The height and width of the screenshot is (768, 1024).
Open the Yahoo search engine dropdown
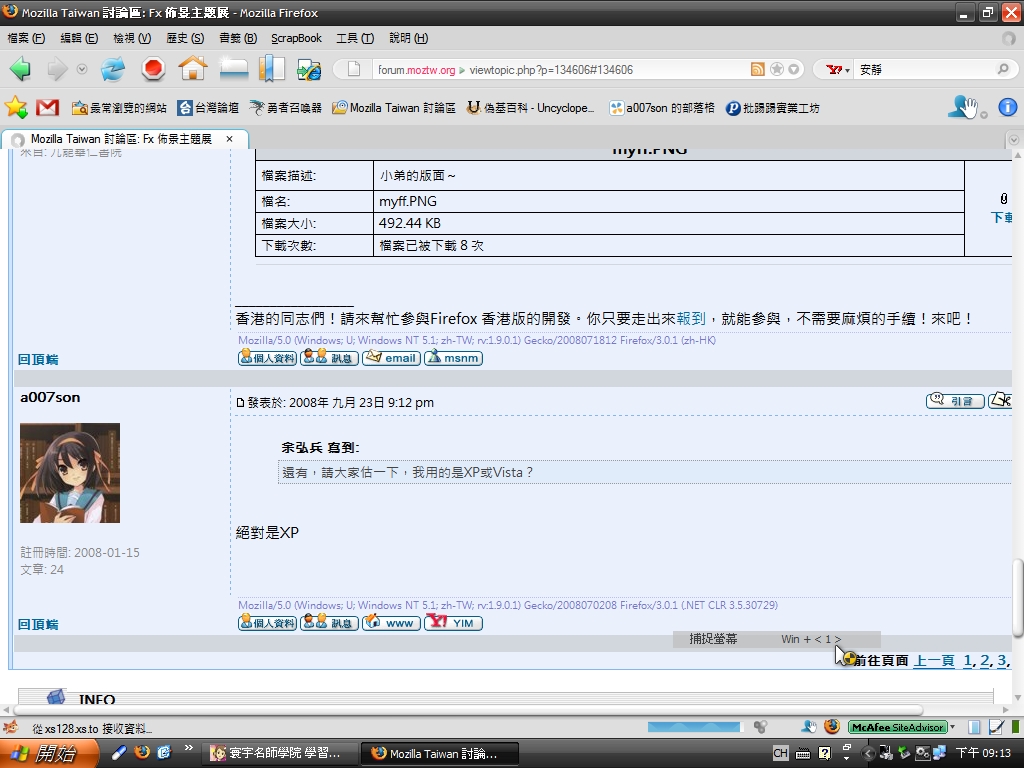pos(837,70)
